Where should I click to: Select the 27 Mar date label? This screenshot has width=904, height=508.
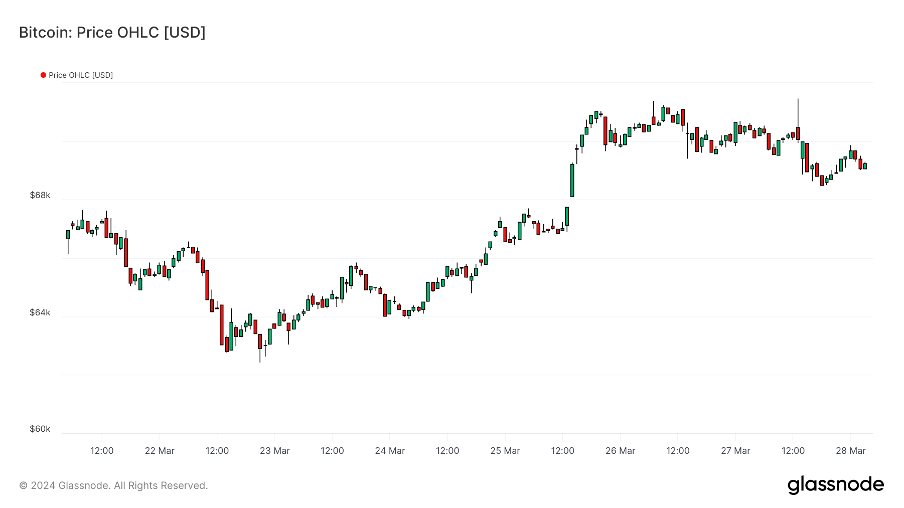[736, 451]
